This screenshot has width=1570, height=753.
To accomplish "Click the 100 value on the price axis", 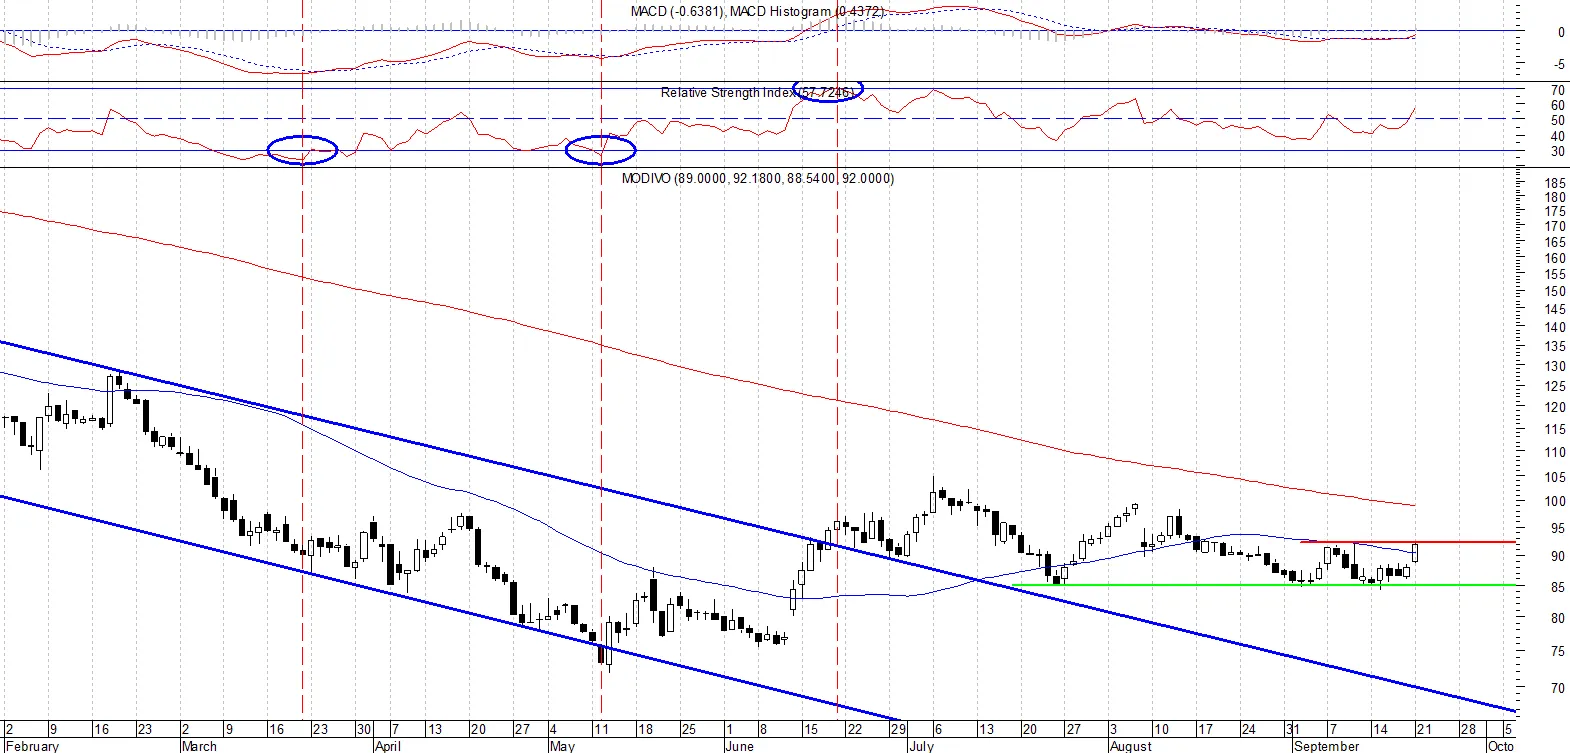I will tap(1555, 502).
